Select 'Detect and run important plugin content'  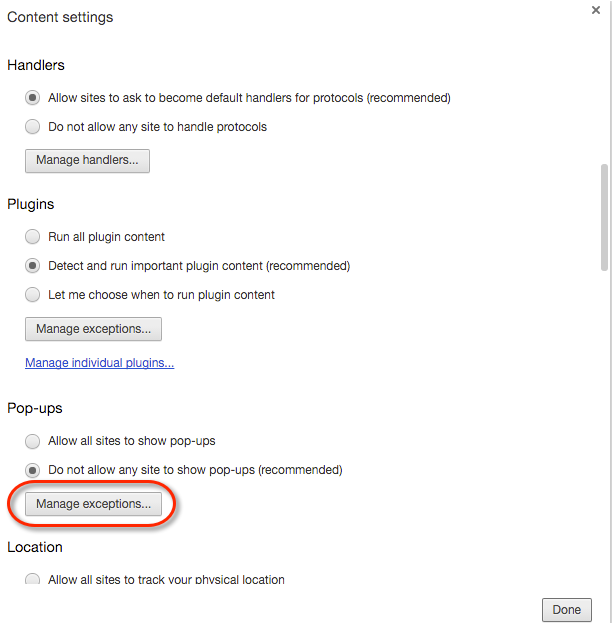tap(33, 266)
